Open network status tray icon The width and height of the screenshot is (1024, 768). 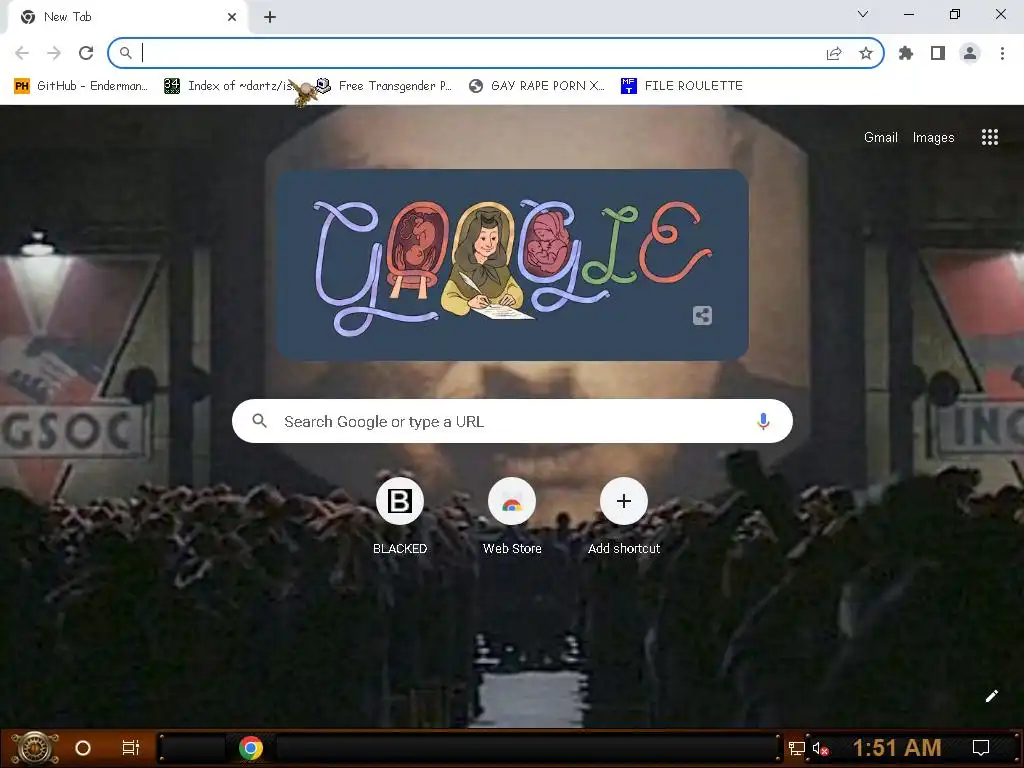(x=796, y=749)
